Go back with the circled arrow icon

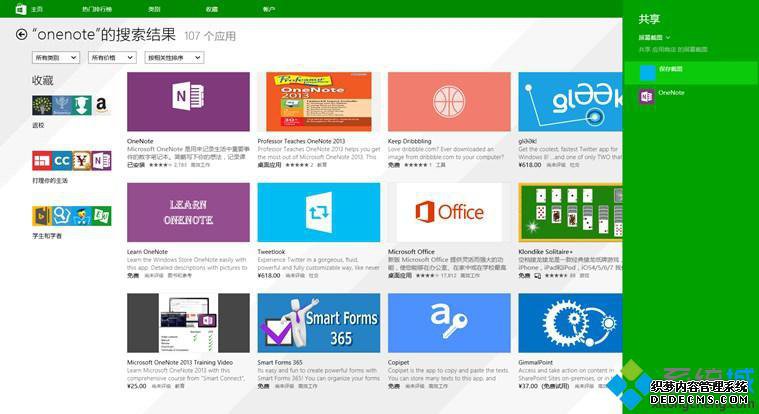pyautogui.click(x=21, y=34)
